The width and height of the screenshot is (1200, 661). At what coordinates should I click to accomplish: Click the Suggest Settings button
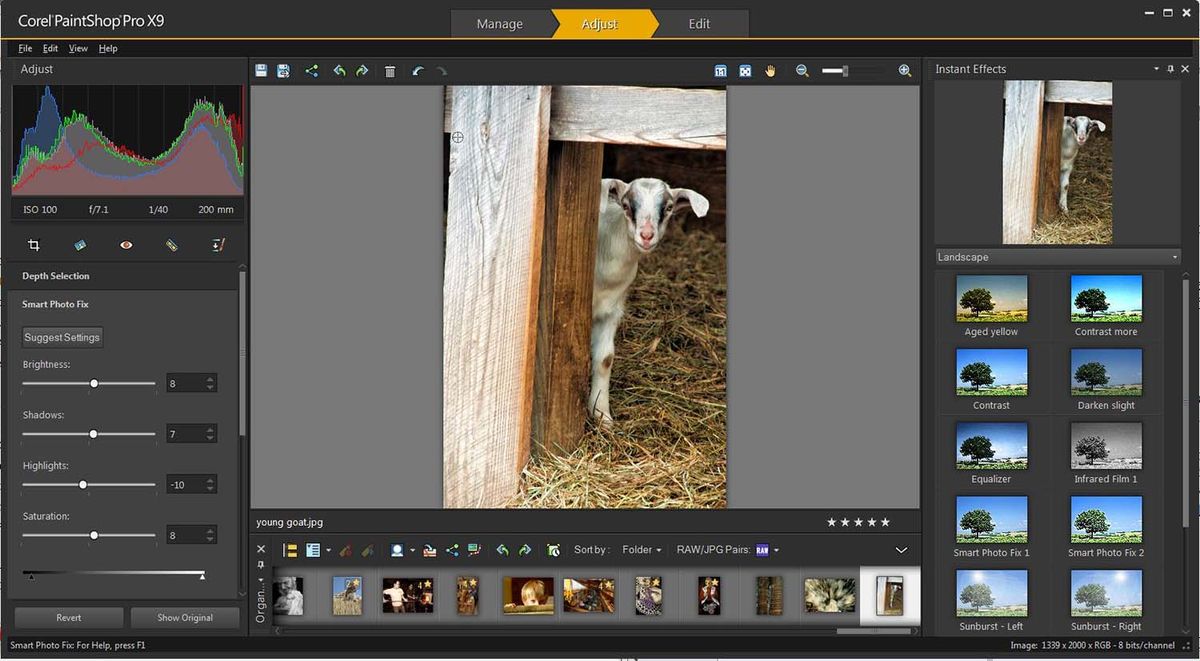tap(61, 337)
